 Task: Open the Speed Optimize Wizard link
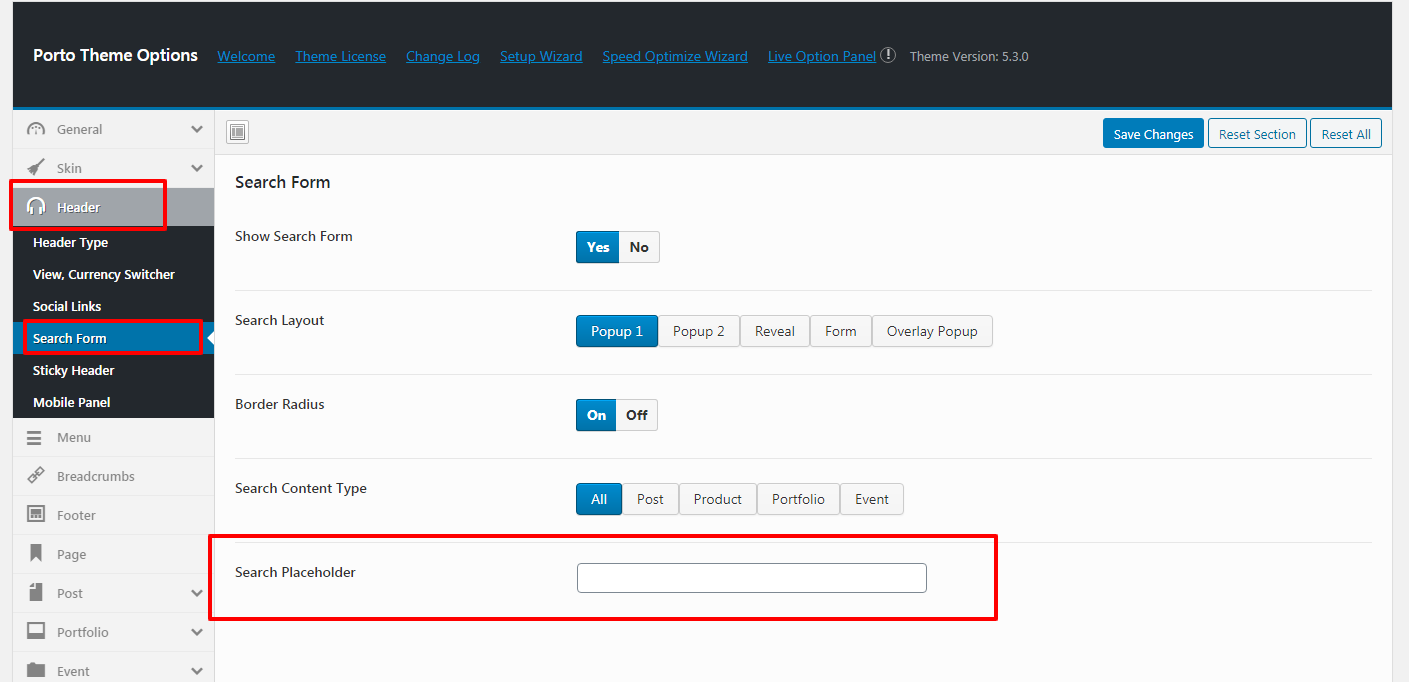point(675,56)
